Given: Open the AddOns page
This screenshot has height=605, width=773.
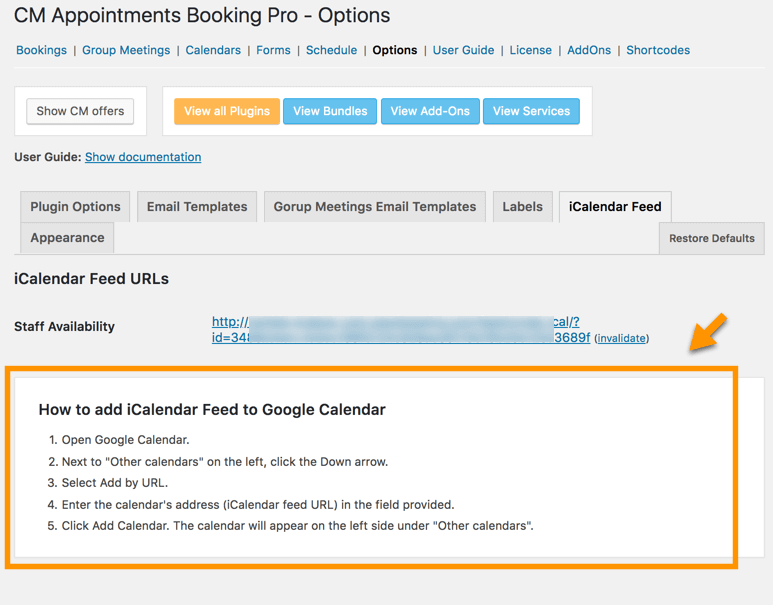Looking at the screenshot, I should [589, 50].
